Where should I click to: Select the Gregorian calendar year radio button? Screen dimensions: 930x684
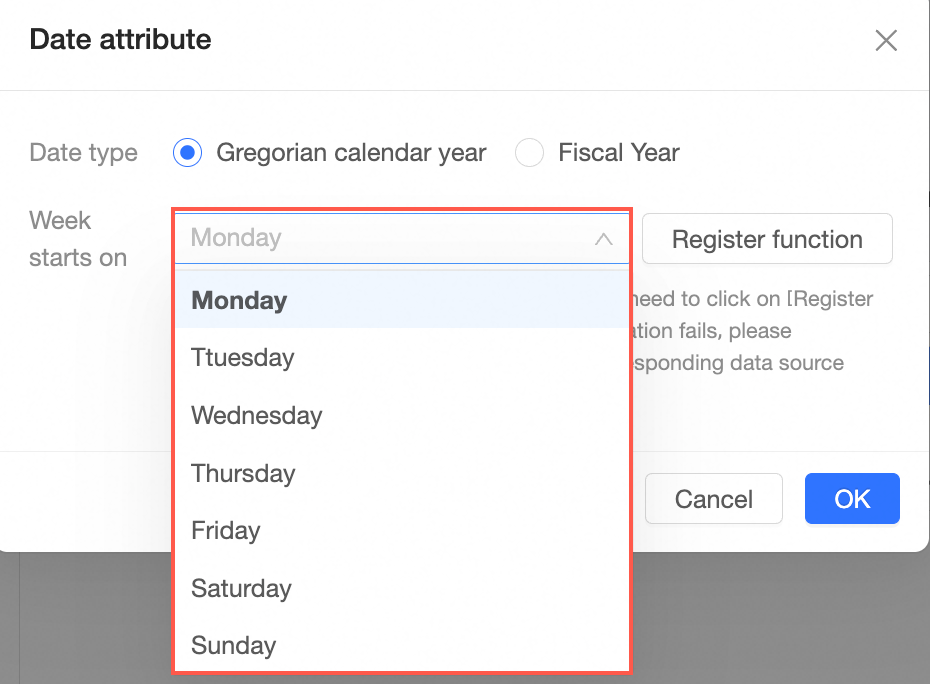pos(187,153)
